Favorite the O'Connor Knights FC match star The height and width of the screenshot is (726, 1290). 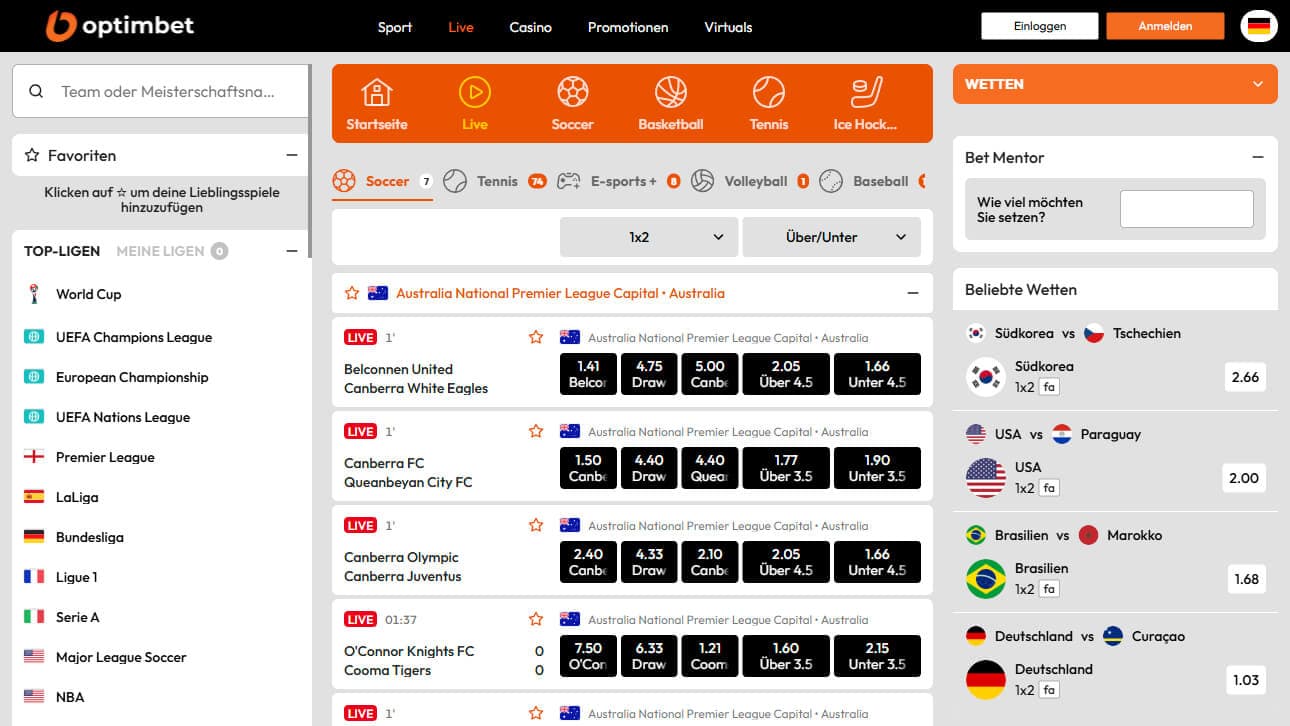[536, 619]
